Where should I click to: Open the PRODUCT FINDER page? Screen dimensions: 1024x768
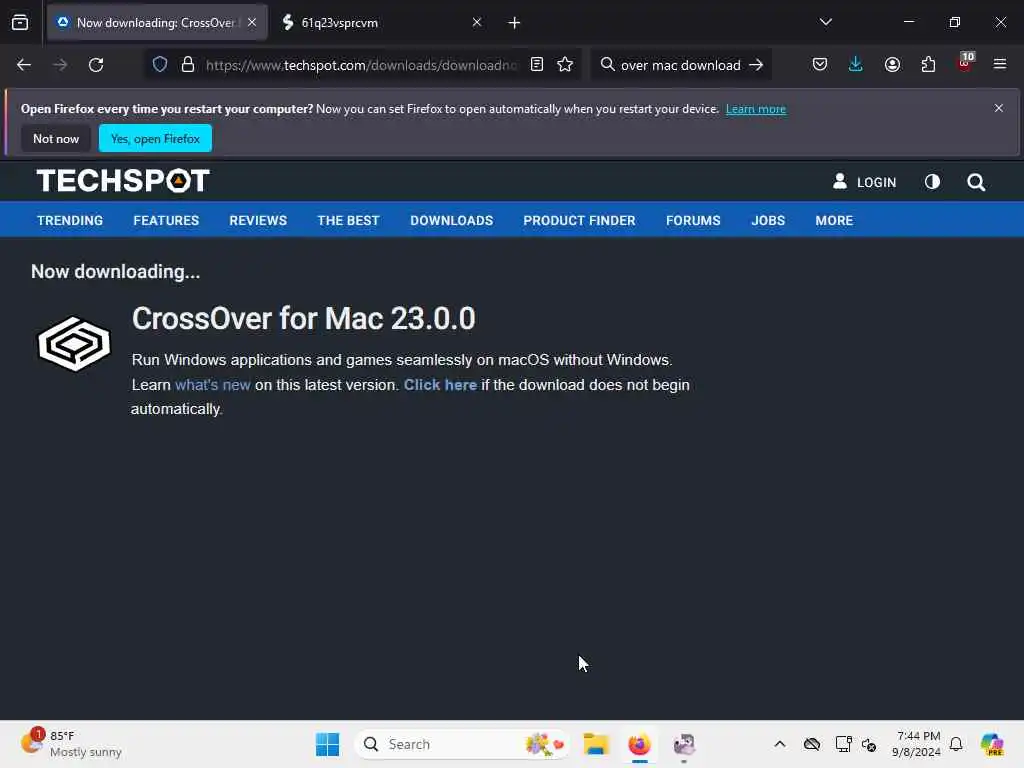coord(579,221)
